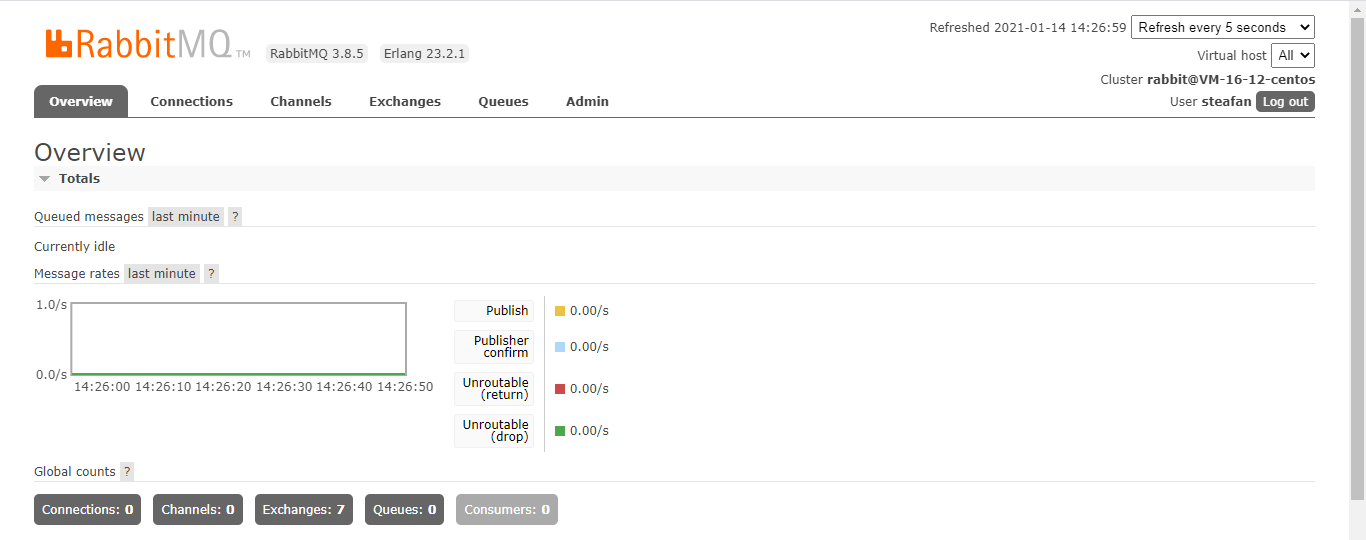The width and height of the screenshot is (1366, 540).
Task: Click the Refreshed 2021-01-14 timestamp
Action: click(1028, 28)
